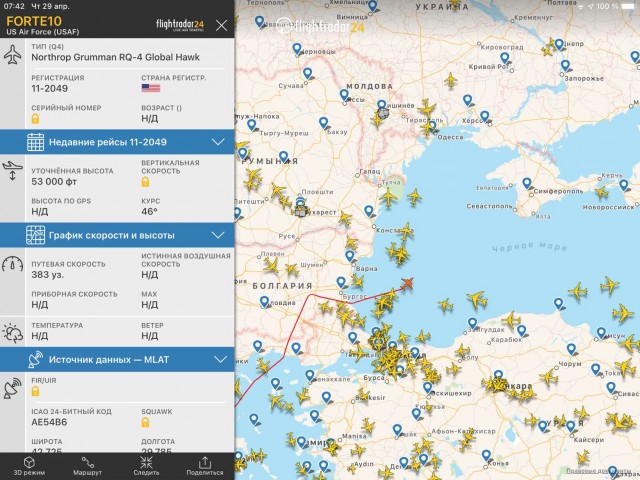The height and width of the screenshot is (480, 640).
Task: Tap the FORTE10 callsign title
Action: pos(34,21)
